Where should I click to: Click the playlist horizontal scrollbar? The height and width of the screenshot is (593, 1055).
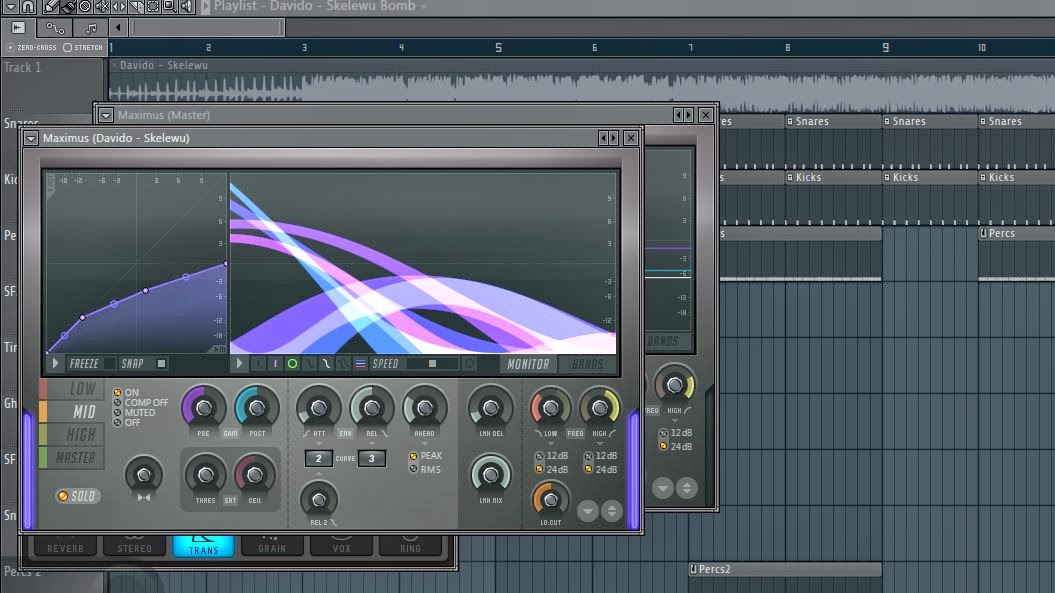click(208, 28)
